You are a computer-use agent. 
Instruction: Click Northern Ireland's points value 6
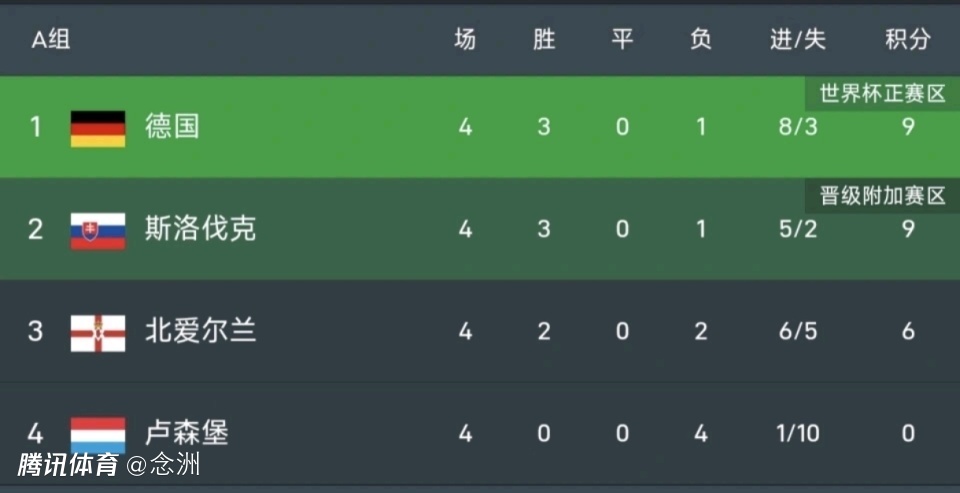tap(907, 332)
